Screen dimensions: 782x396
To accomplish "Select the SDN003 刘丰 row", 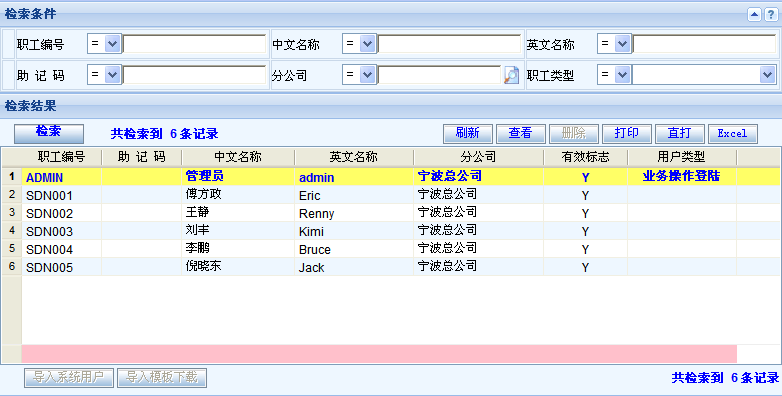I will (379, 231).
